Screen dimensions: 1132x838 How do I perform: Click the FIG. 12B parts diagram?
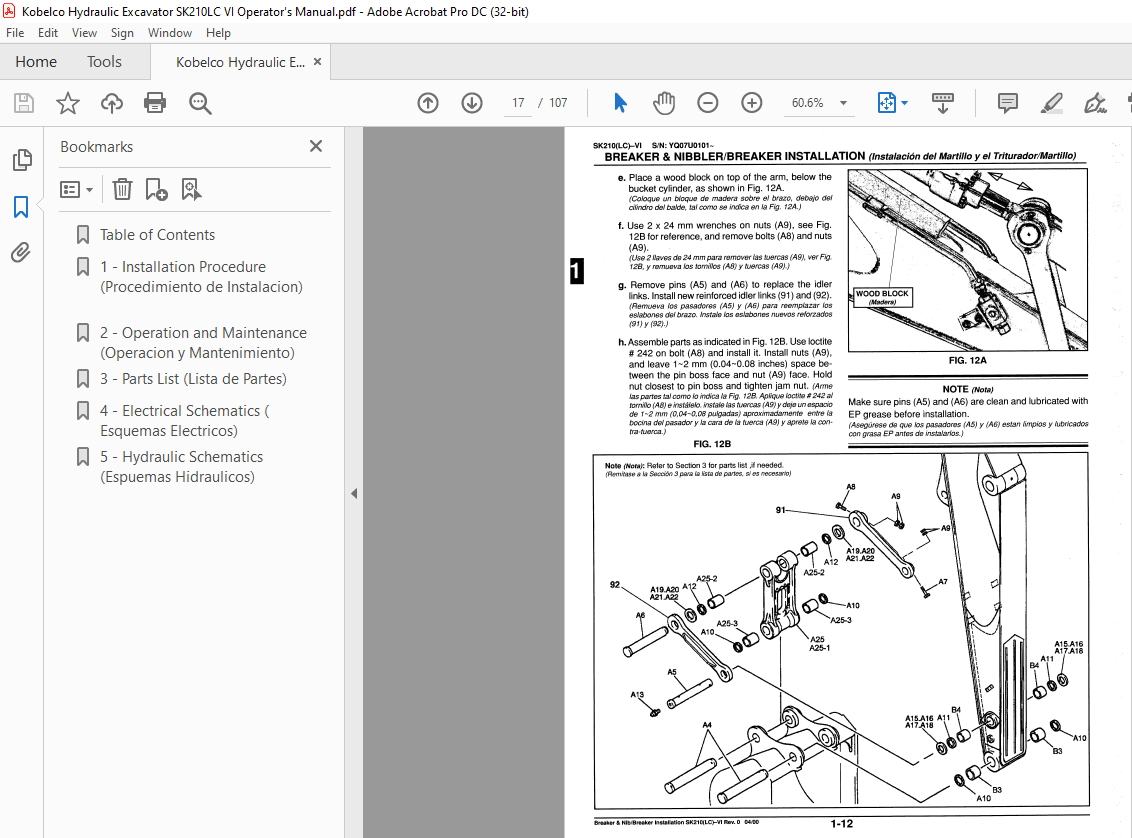pyautogui.click(x=841, y=631)
